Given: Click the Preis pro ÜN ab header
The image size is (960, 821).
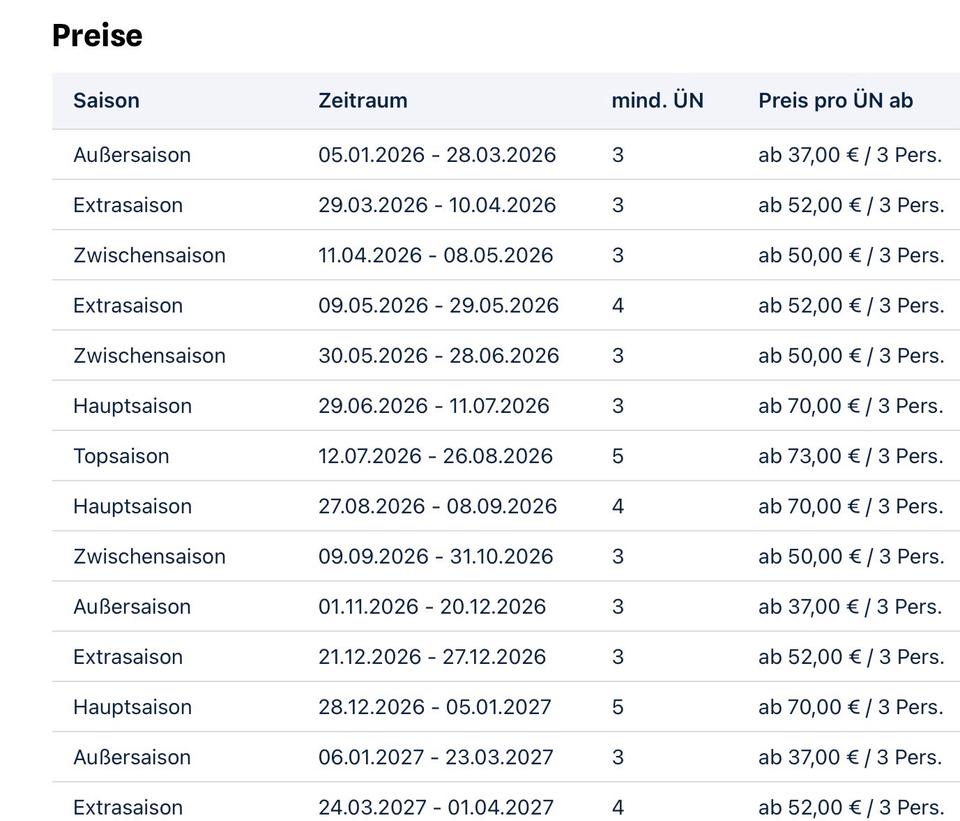Looking at the screenshot, I should click(835, 101).
